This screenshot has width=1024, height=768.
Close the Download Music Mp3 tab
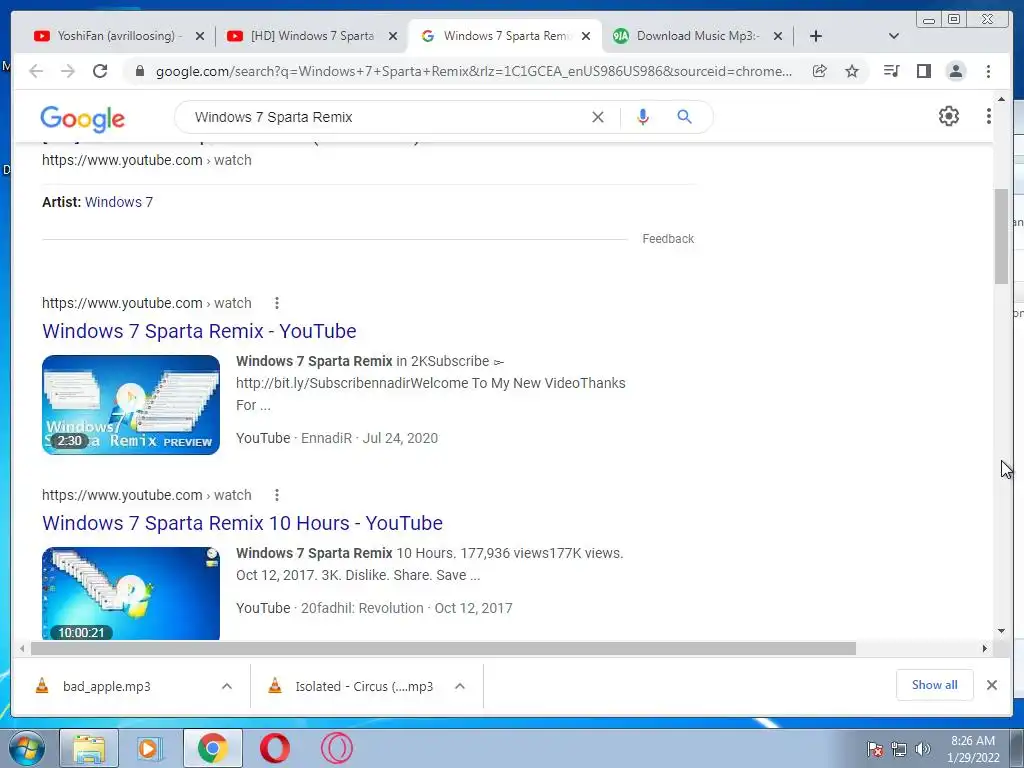pyautogui.click(x=778, y=36)
